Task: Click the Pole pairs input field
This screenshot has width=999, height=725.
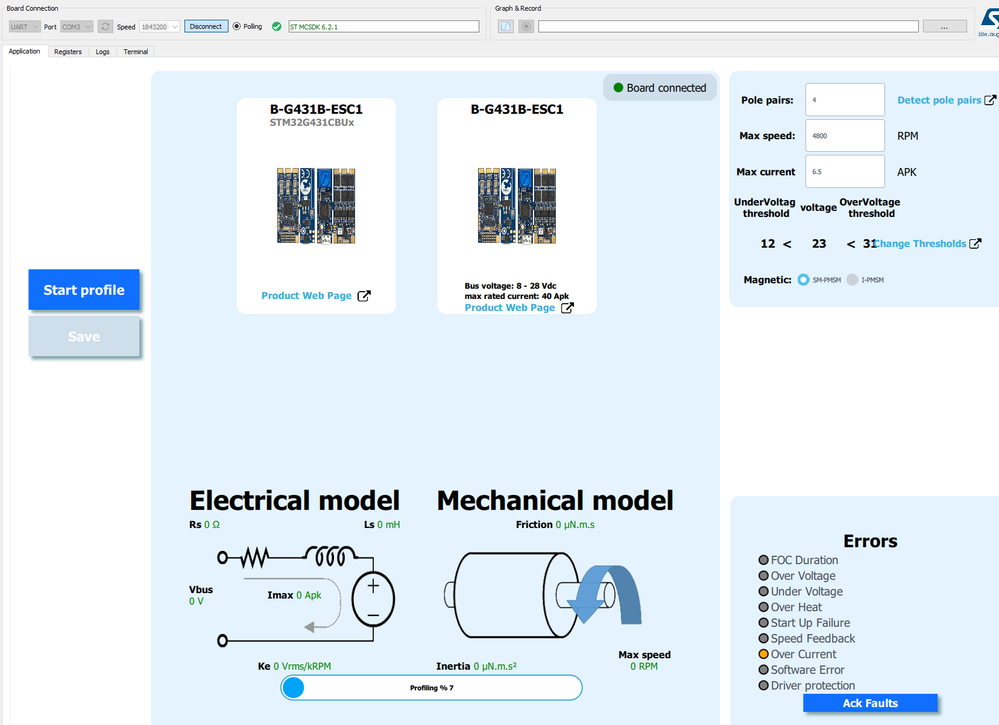Action: (x=845, y=100)
